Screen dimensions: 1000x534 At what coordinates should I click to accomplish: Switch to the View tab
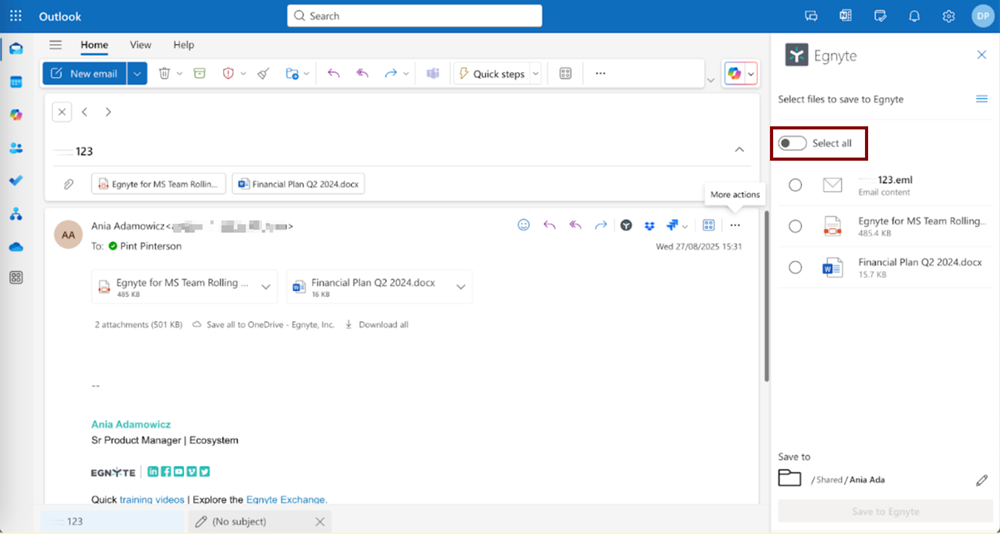pos(140,45)
